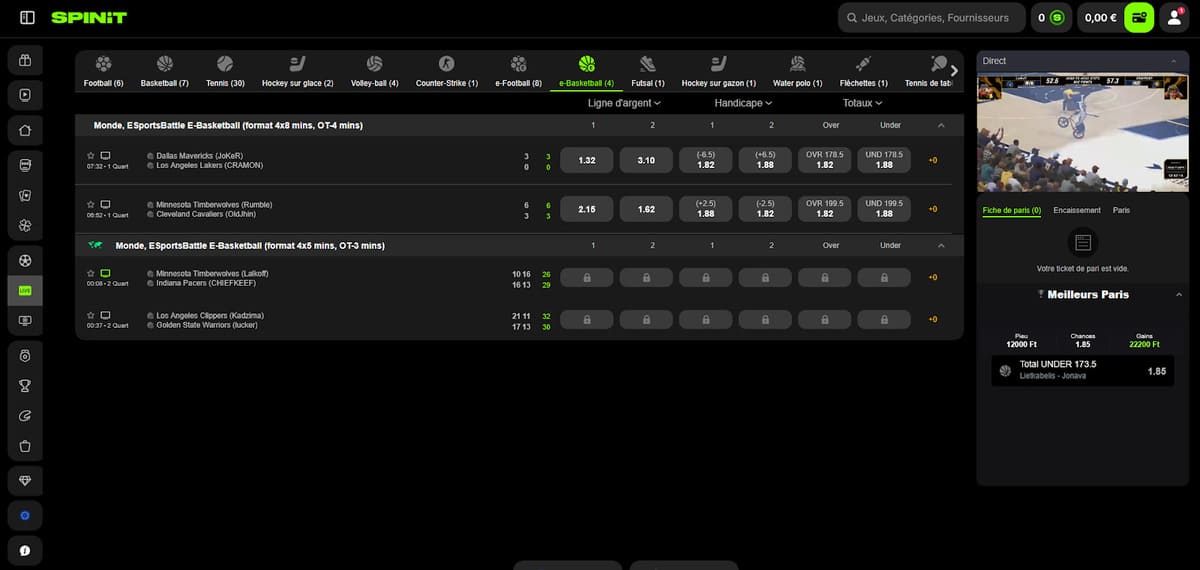1200x570 pixels.
Task: Expand +0 more markets for Dallas Mavericks match
Action: [933, 160]
